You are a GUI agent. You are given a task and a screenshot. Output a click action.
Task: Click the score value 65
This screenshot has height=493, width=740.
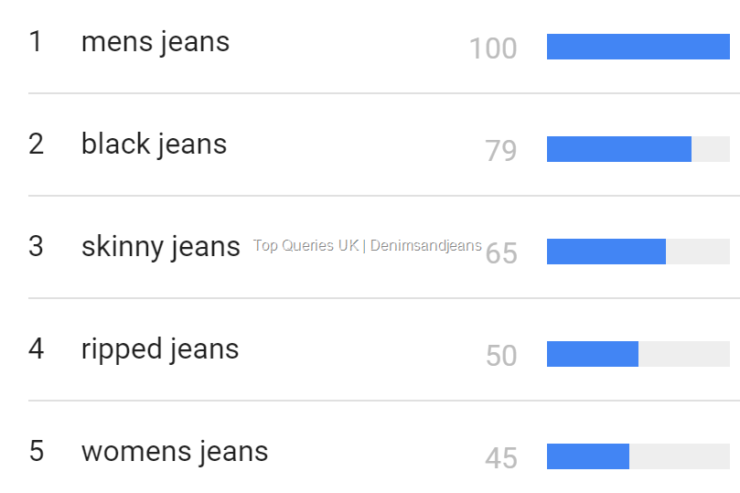pos(501,254)
